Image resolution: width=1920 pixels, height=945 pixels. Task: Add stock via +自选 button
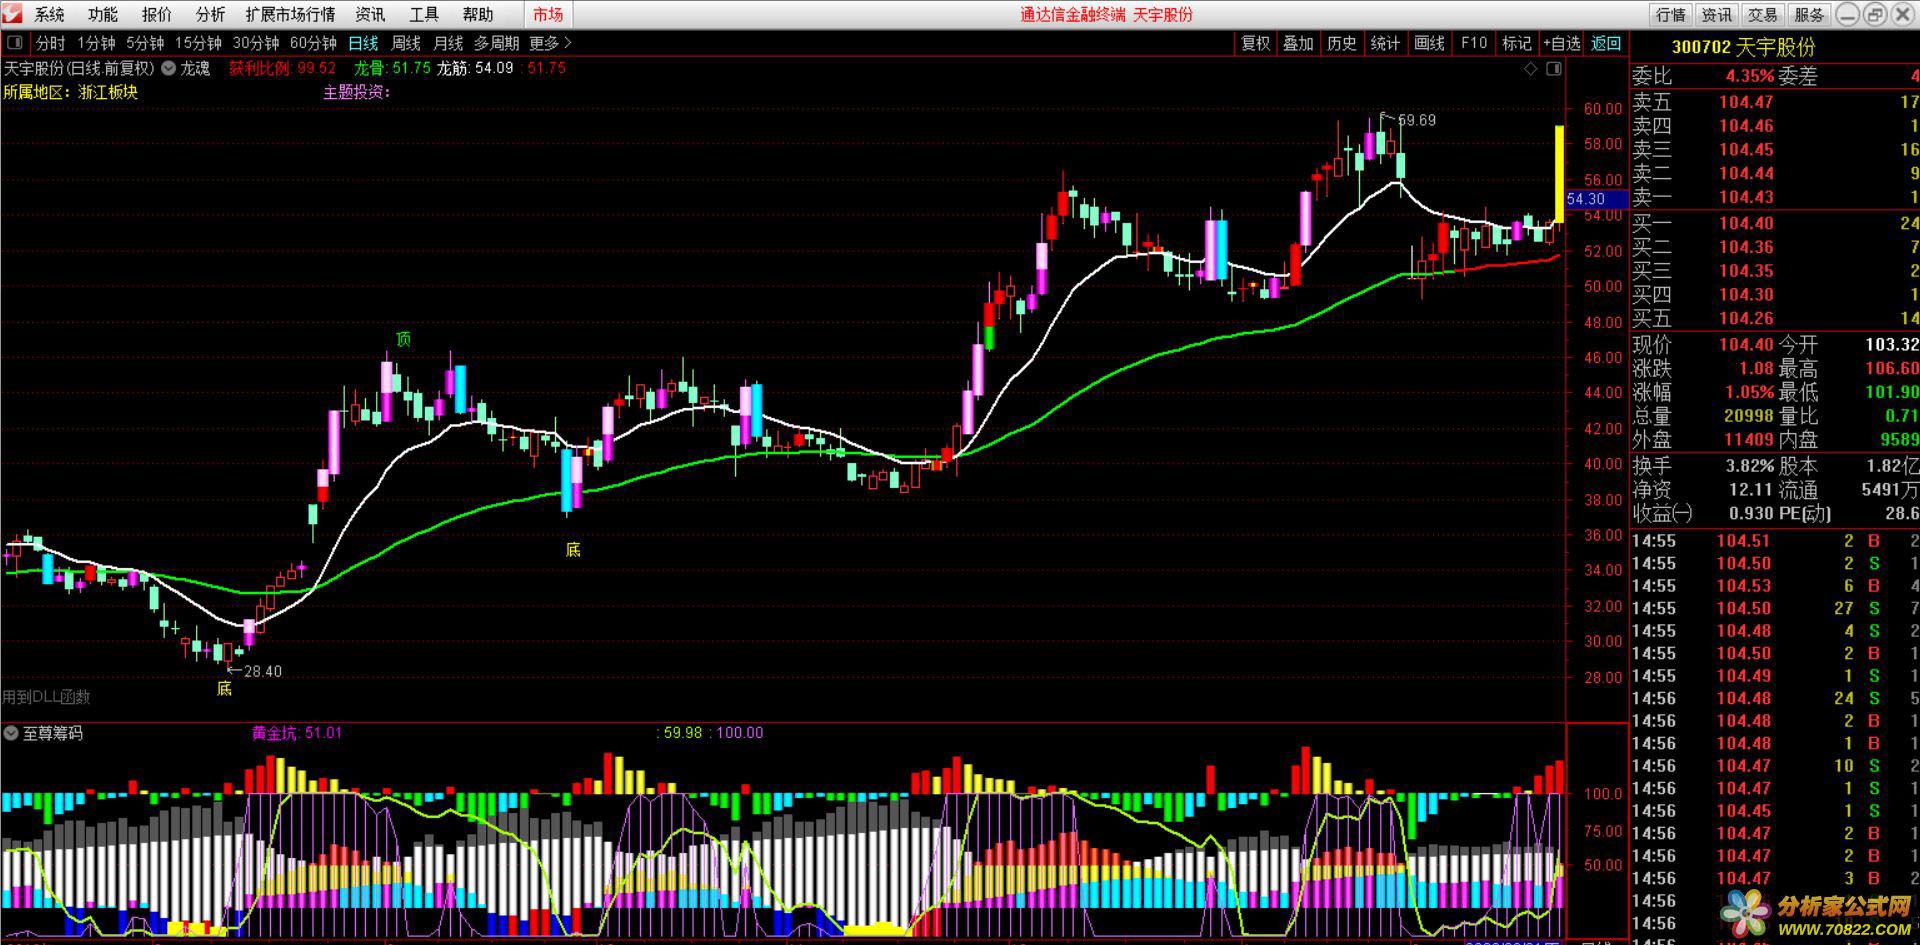[1562, 43]
